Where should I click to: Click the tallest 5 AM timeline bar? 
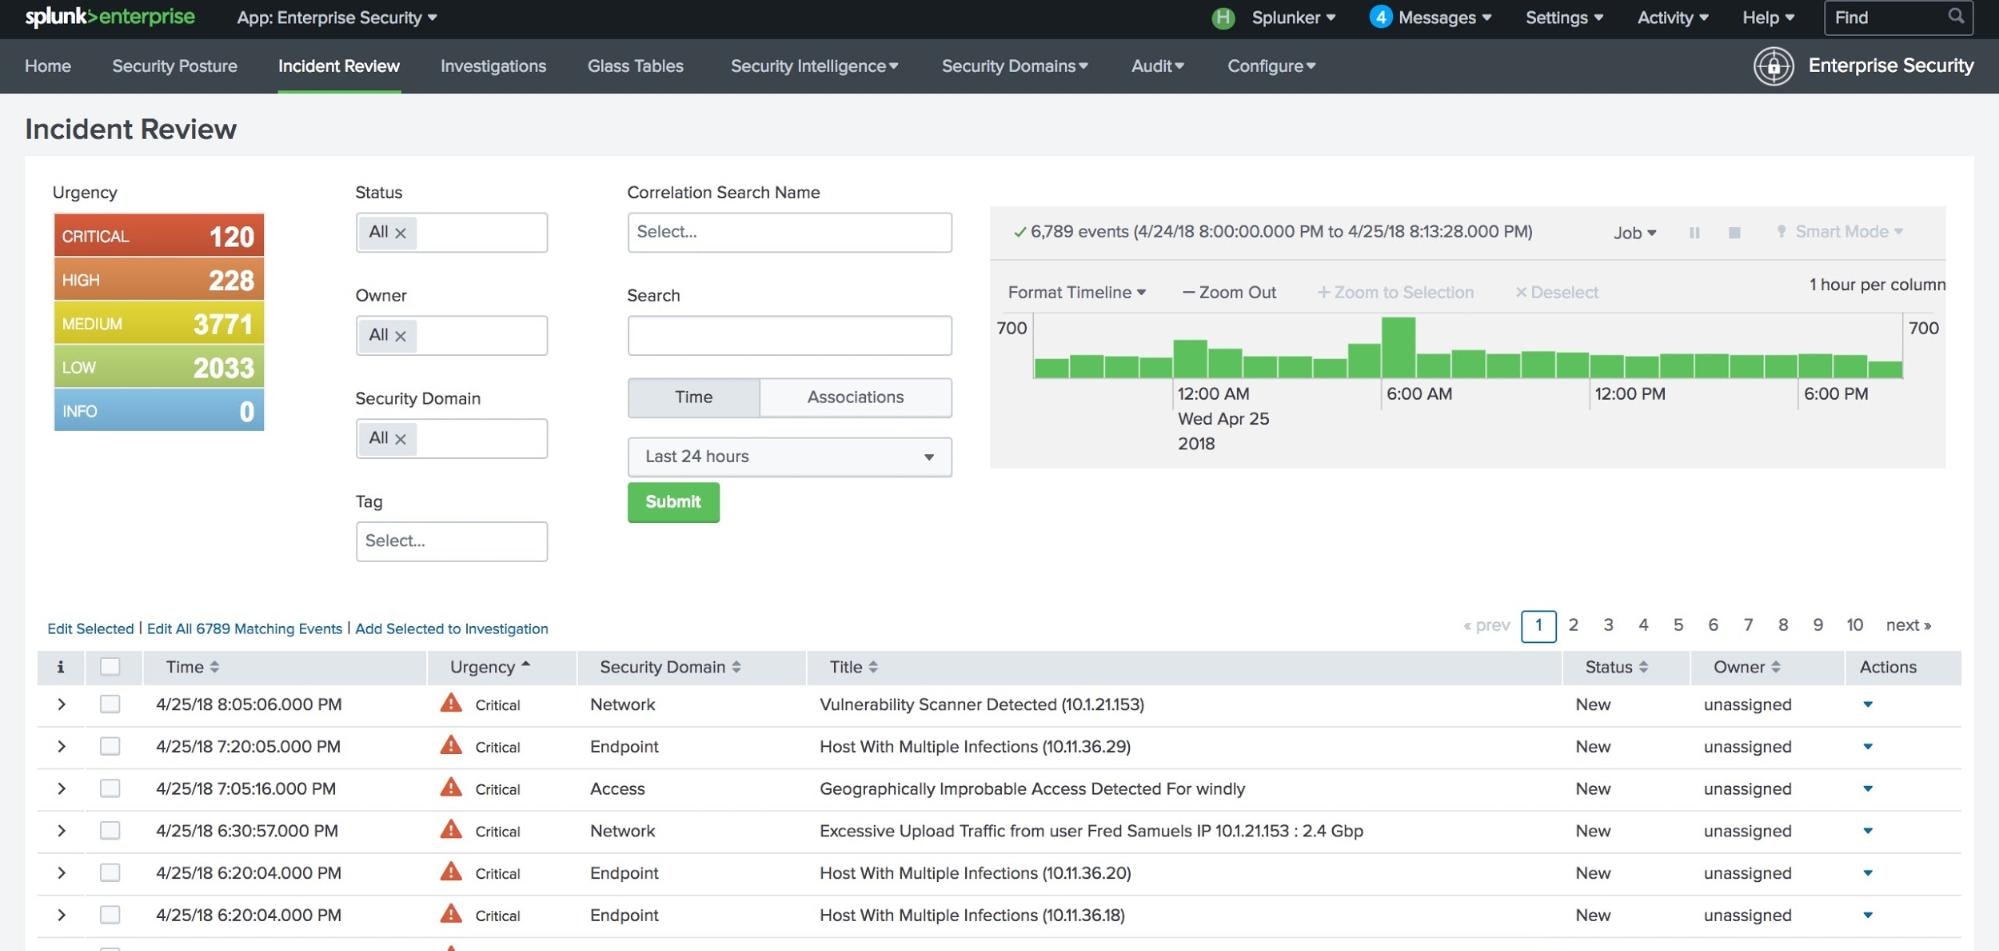pyautogui.click(x=1398, y=347)
